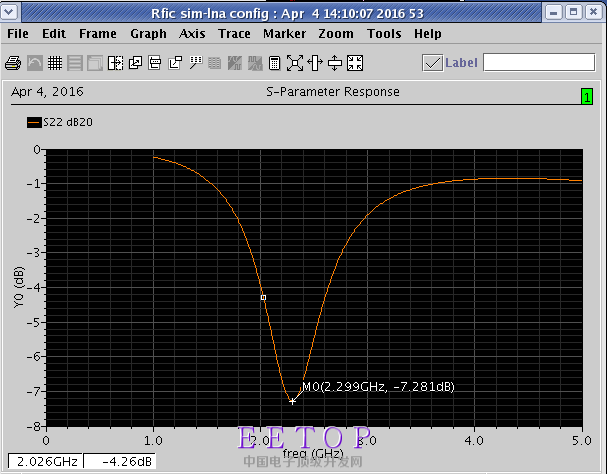Maximize the Rfic sim-lna window
This screenshot has width=607, height=474.
point(574,12)
